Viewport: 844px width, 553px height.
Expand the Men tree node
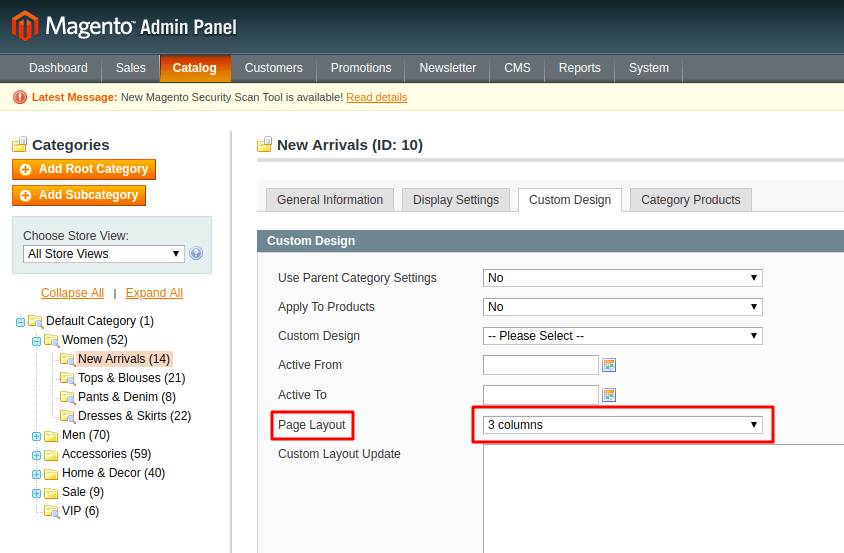36,436
